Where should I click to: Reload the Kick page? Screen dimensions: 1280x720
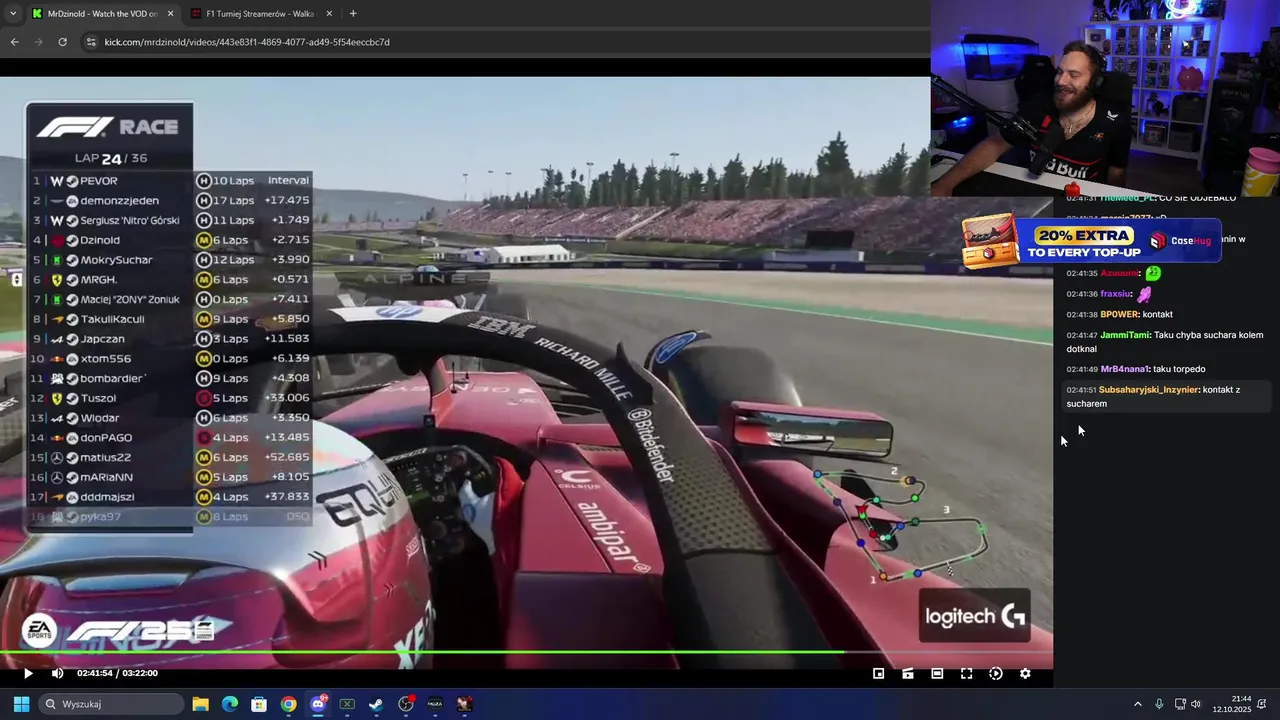point(62,42)
